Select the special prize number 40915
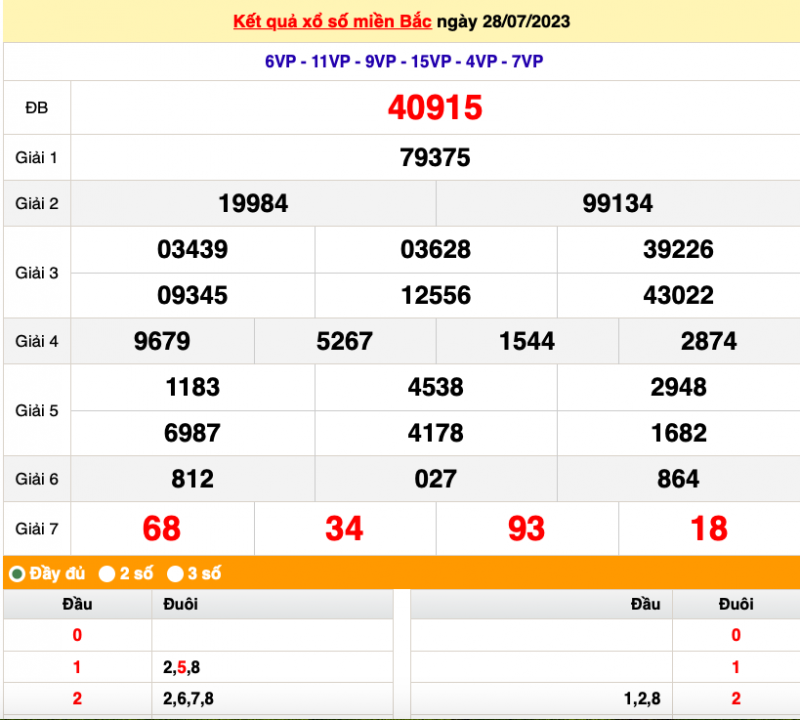Viewport: 800px width, 720px height. [437, 108]
